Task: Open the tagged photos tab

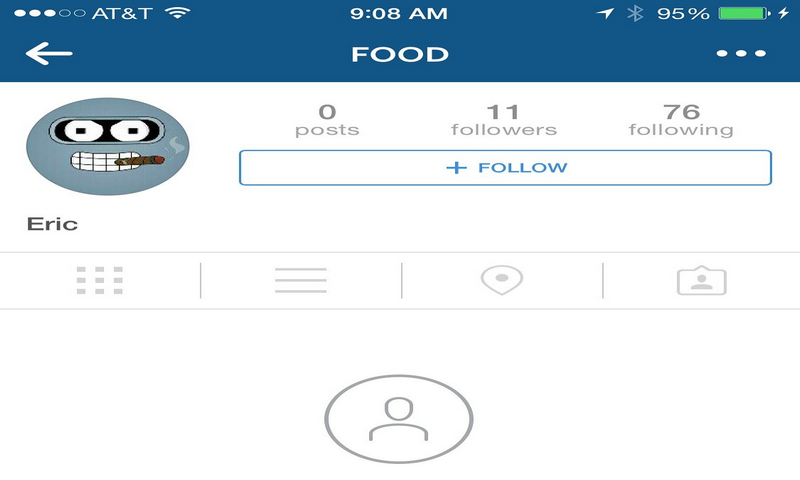Action: pyautogui.click(x=702, y=280)
